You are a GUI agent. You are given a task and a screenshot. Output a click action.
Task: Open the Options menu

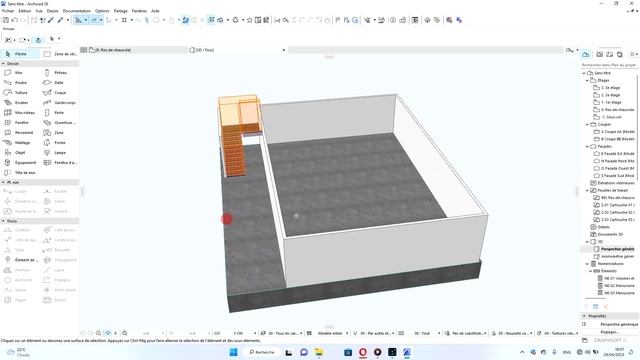pos(102,11)
